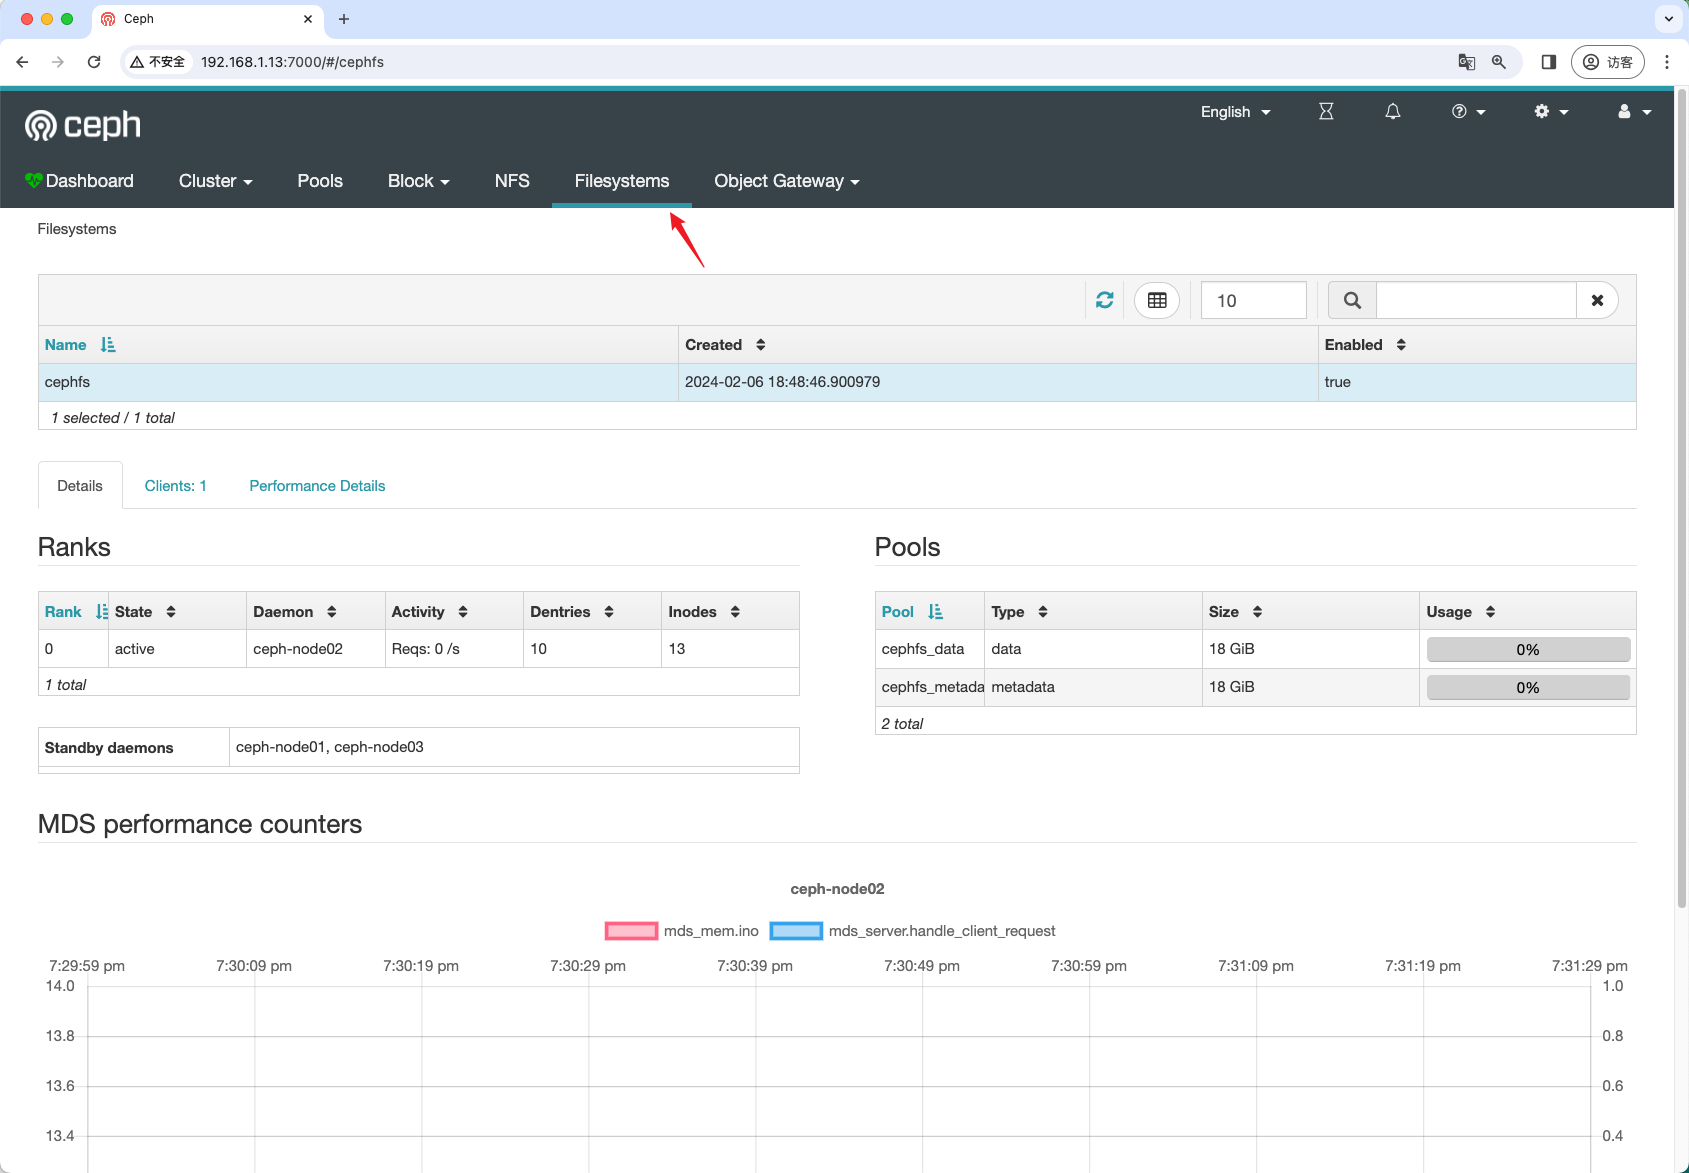The image size is (1689, 1173).
Task: Click the created date 2024-02-06 18:48:46.900979
Action: (782, 382)
